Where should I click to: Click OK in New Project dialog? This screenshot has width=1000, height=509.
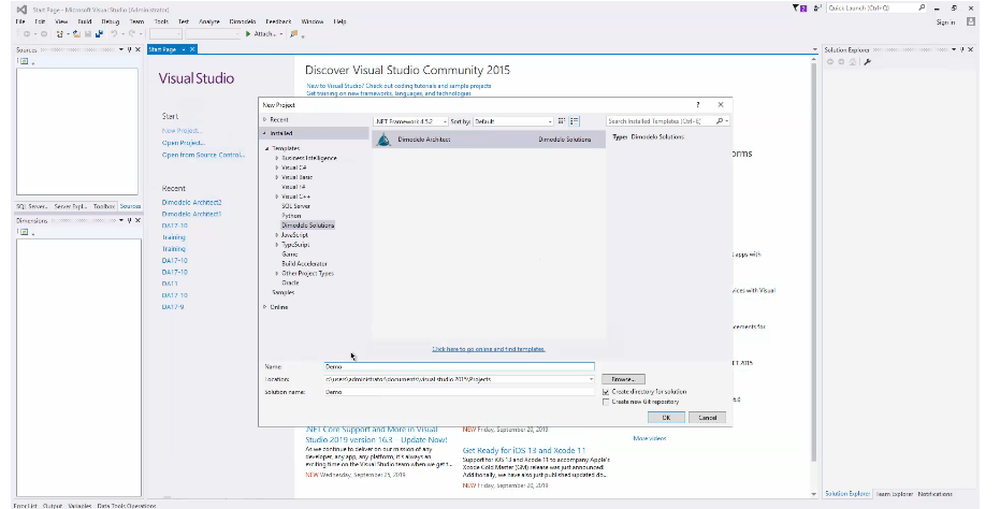[666, 417]
